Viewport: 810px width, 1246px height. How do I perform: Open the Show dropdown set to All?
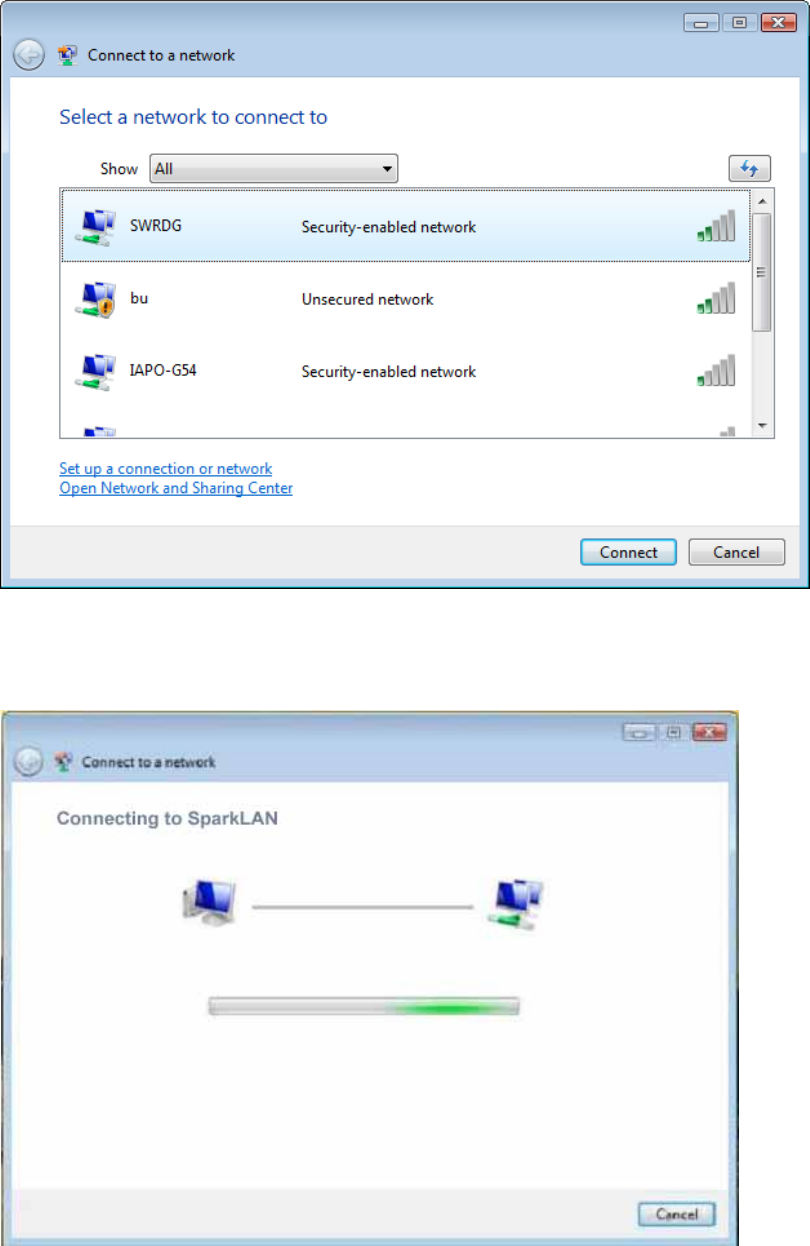(x=274, y=169)
